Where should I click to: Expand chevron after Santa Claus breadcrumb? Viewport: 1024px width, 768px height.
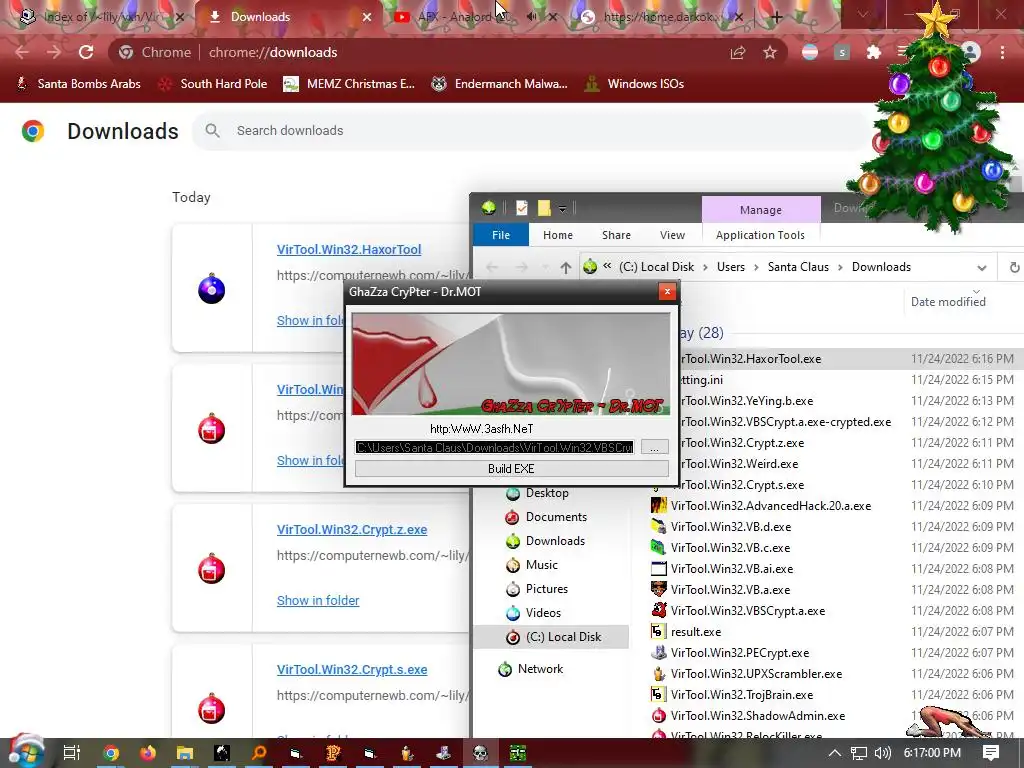click(x=840, y=267)
